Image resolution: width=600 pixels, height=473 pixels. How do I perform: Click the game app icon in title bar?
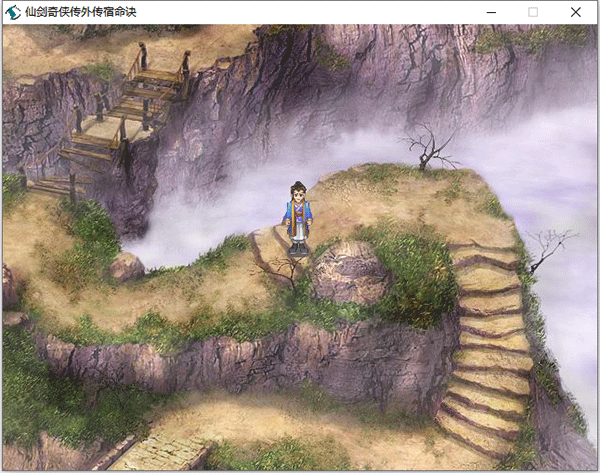[13, 12]
